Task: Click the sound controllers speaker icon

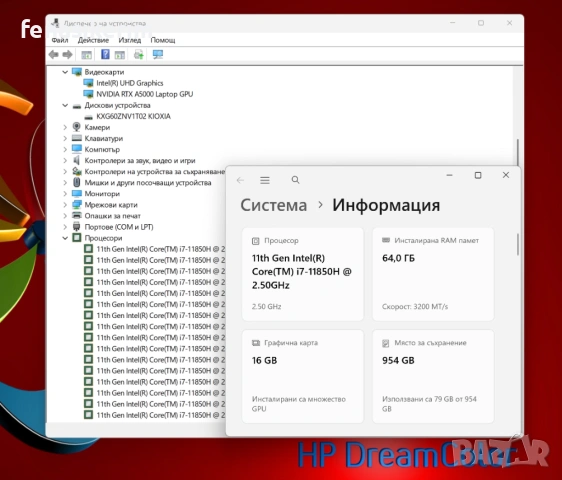Action: tap(76, 160)
